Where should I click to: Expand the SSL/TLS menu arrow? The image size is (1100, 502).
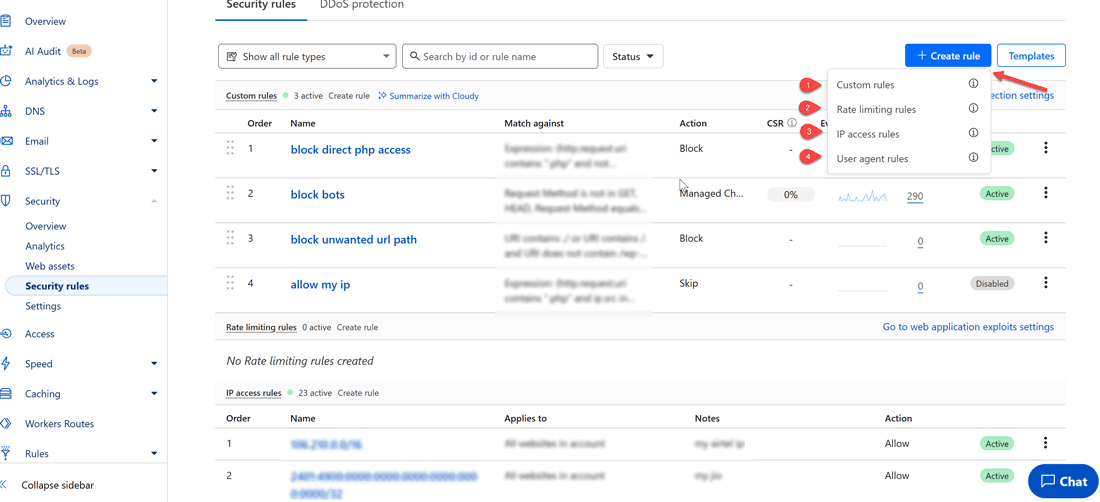(154, 171)
